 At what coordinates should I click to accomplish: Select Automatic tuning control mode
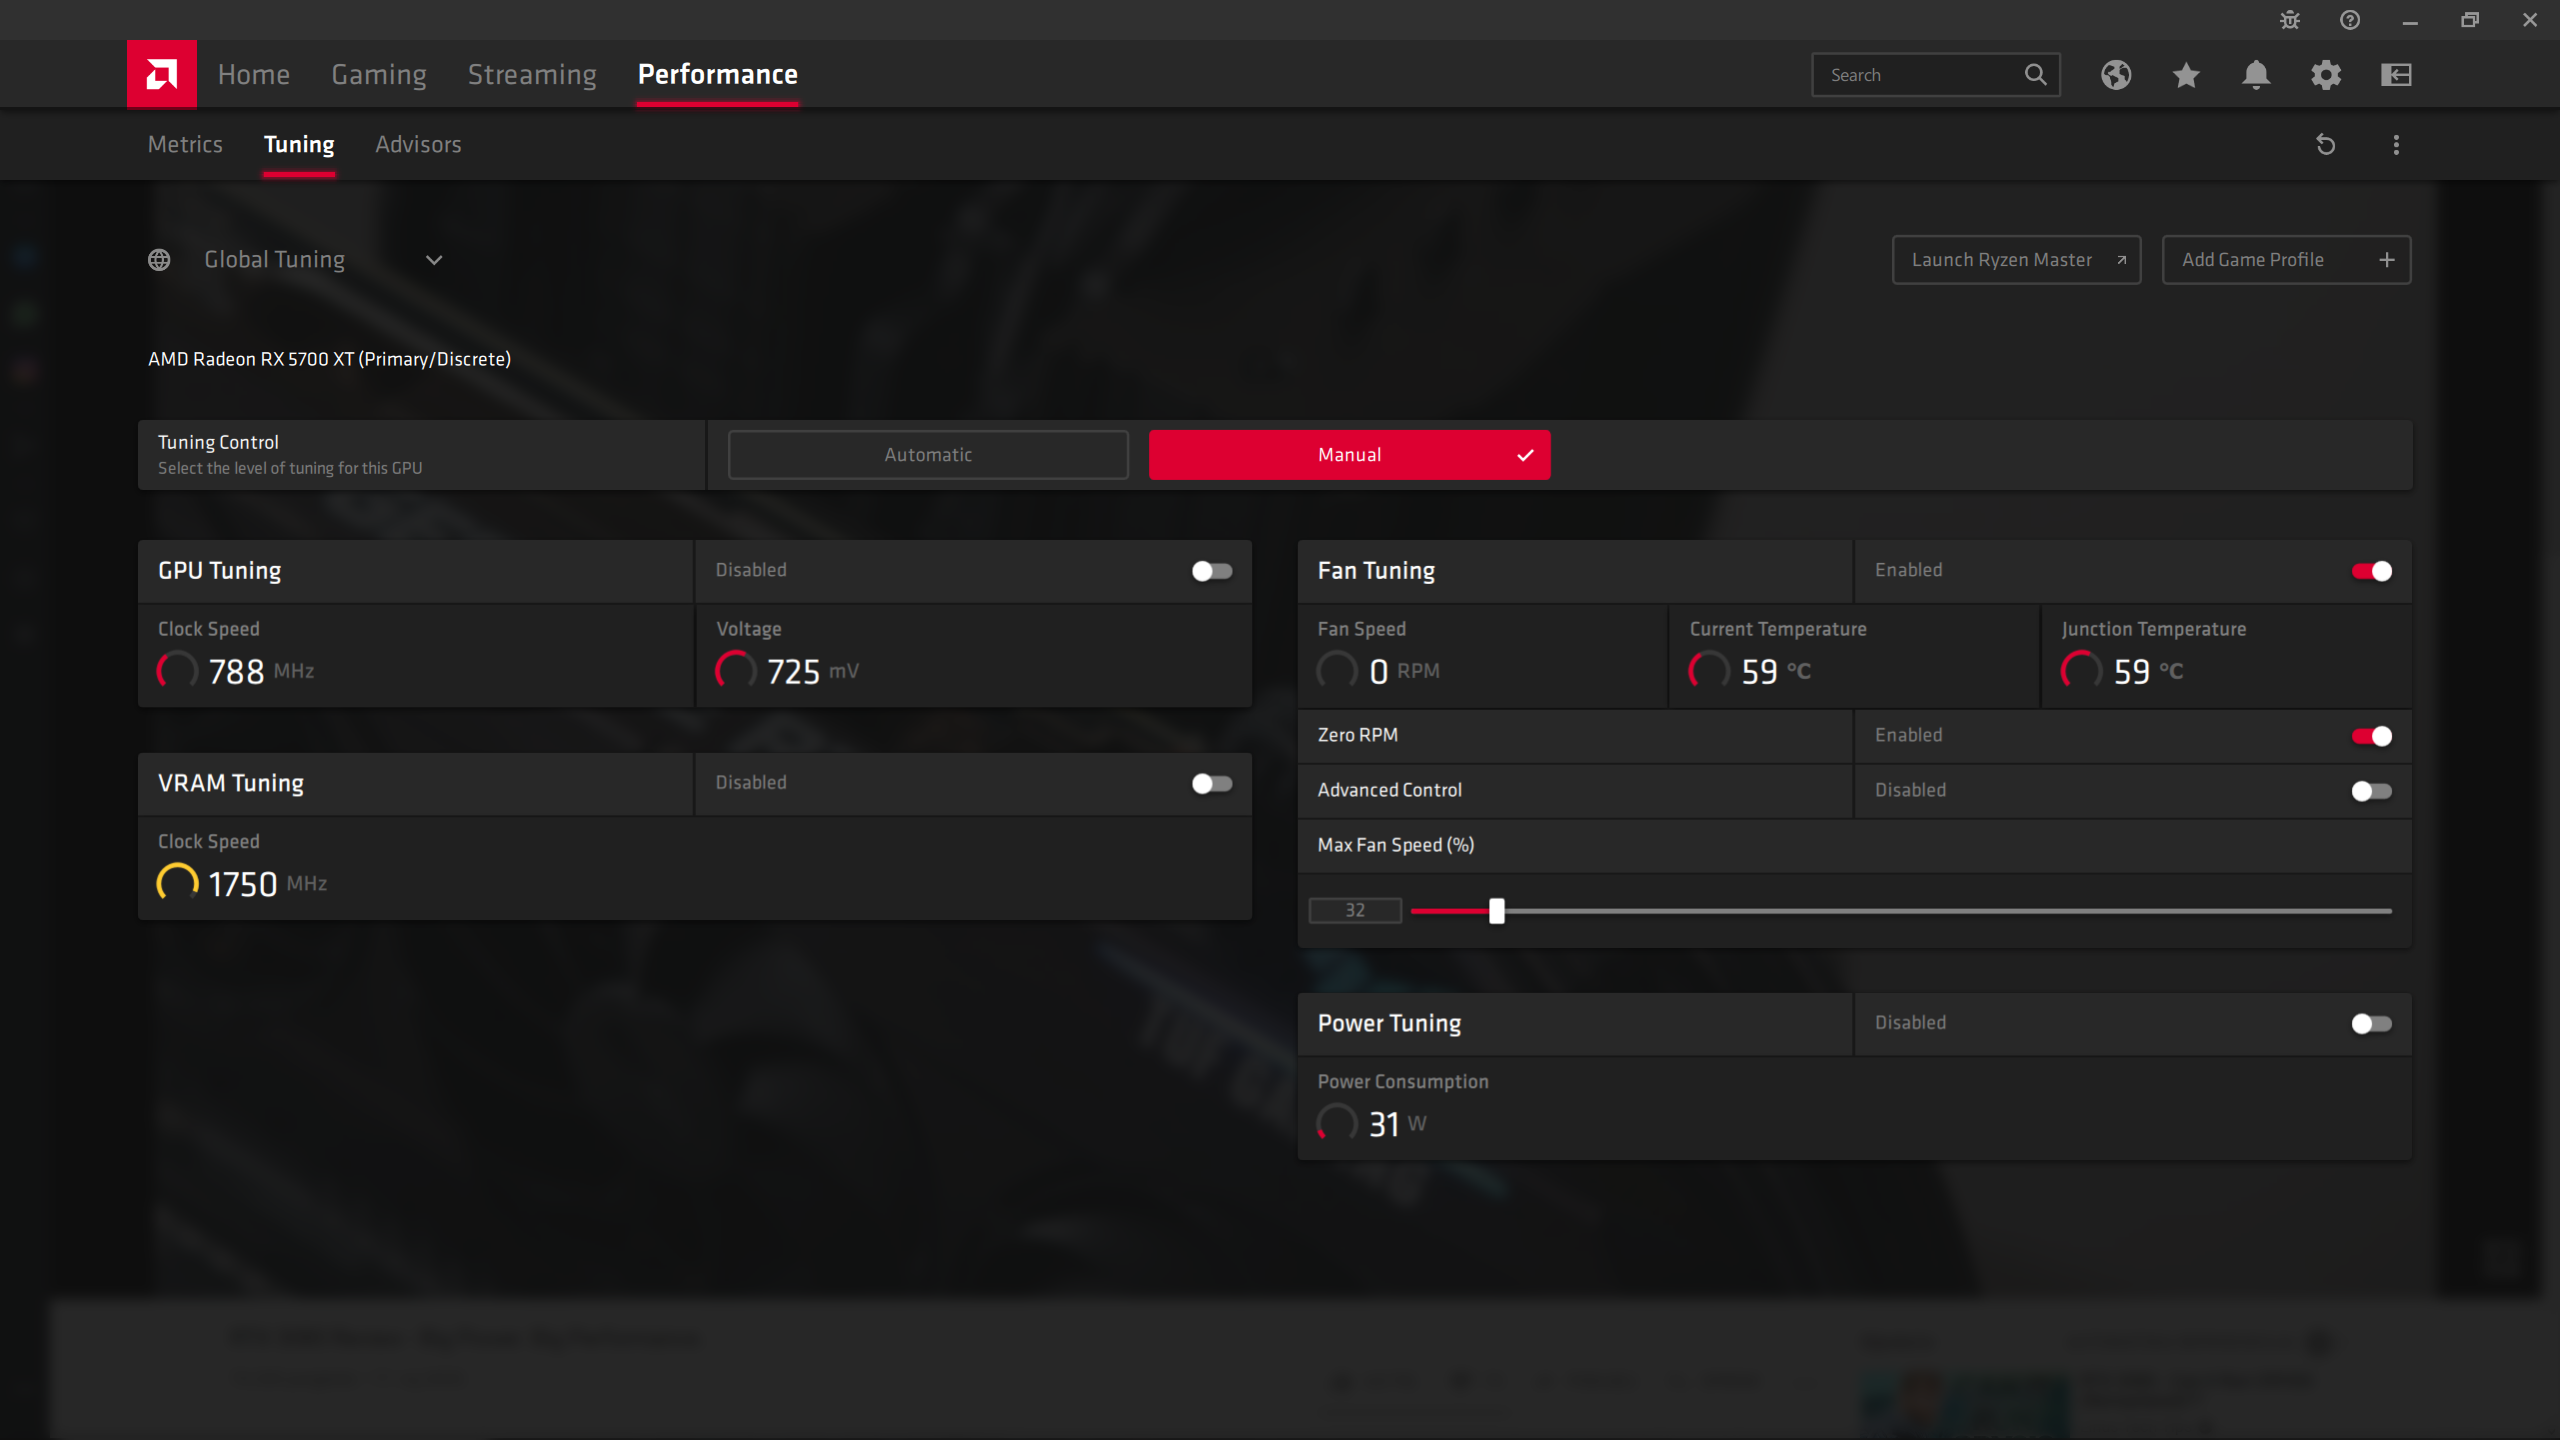(927, 454)
